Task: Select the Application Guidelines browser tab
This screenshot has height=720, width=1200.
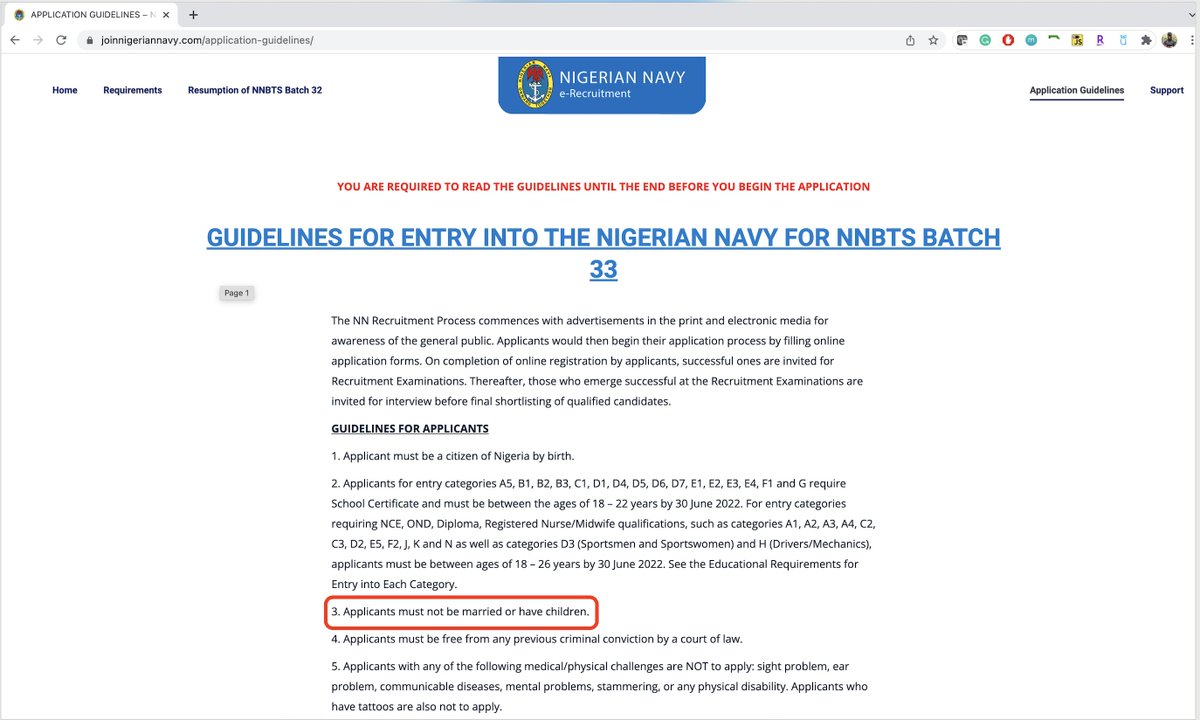Action: [x=90, y=15]
